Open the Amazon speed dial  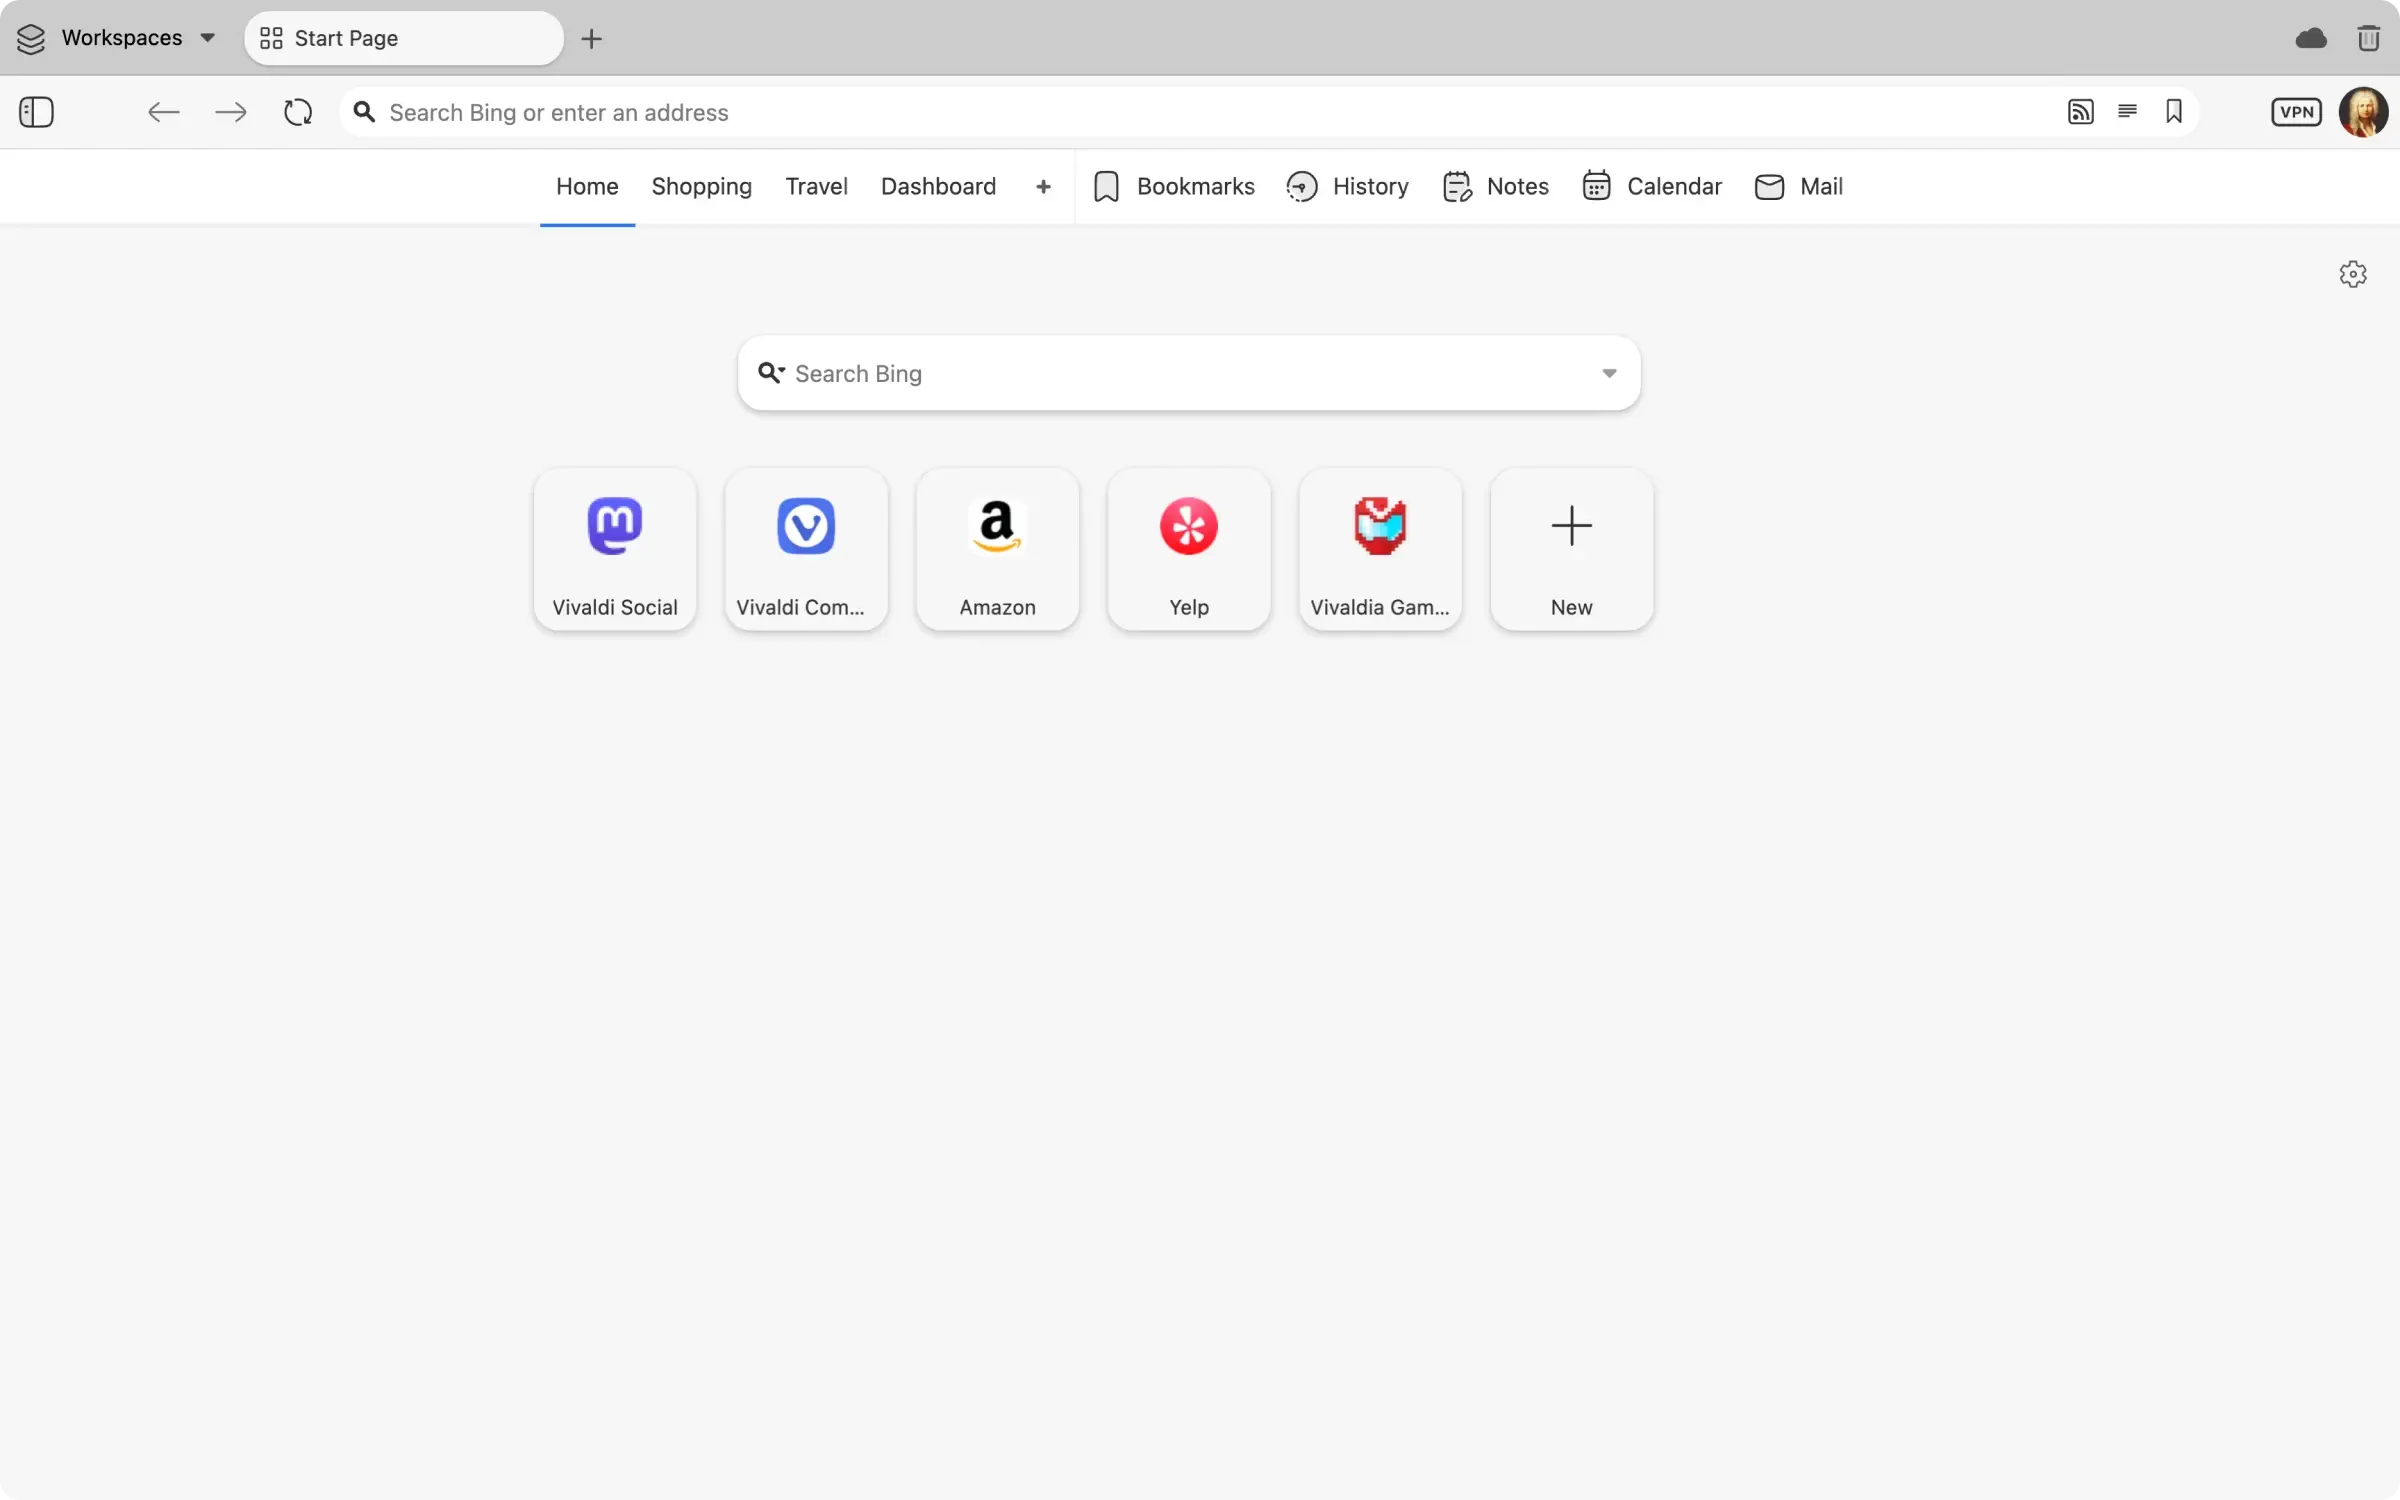(997, 549)
